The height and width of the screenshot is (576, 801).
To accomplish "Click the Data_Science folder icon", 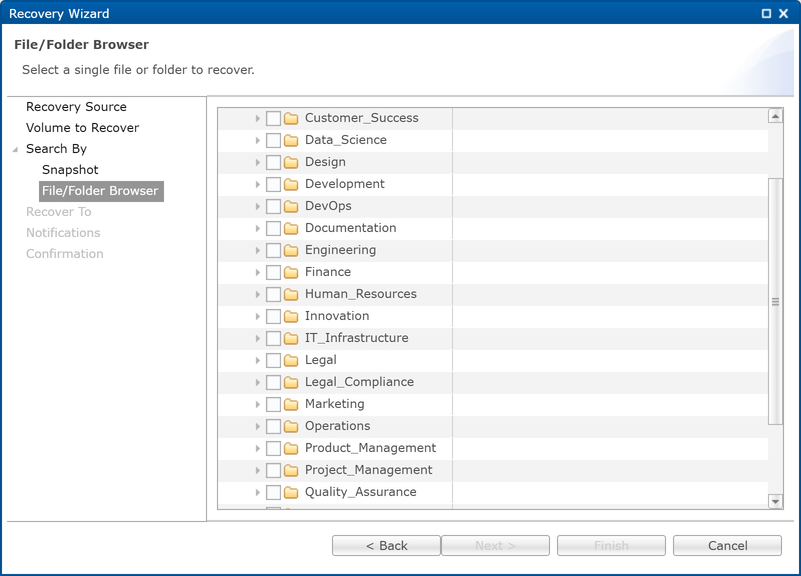I will (291, 140).
